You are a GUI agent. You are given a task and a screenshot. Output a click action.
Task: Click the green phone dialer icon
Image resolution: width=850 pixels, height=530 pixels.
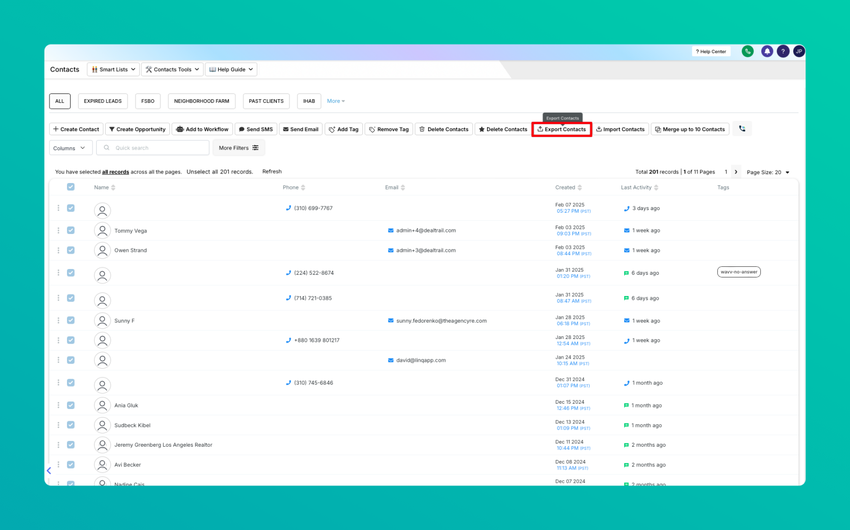tap(748, 51)
